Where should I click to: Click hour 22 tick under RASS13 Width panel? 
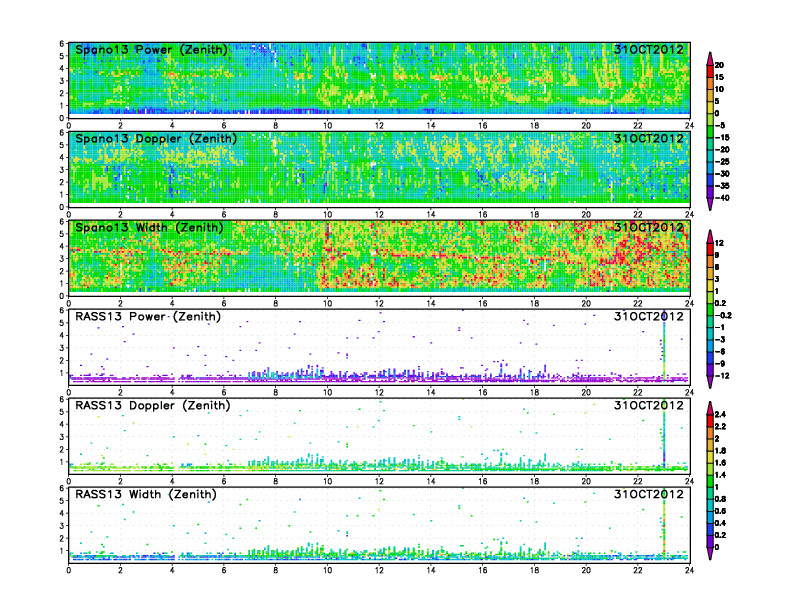coord(638,570)
